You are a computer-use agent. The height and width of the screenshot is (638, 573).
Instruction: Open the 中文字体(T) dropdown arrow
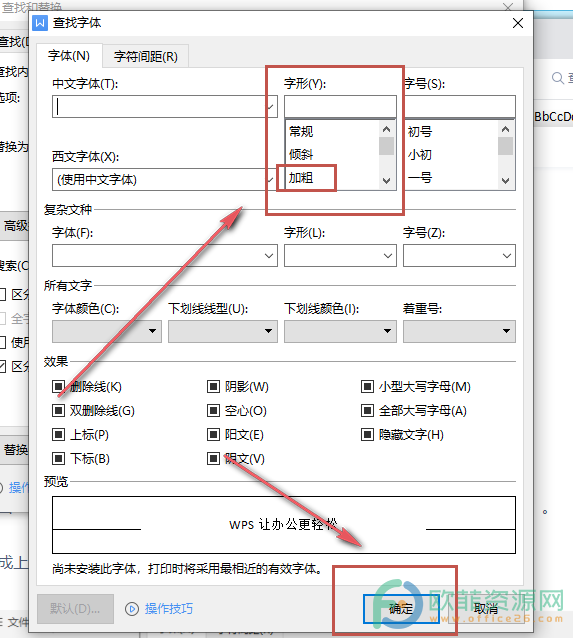click(270, 107)
